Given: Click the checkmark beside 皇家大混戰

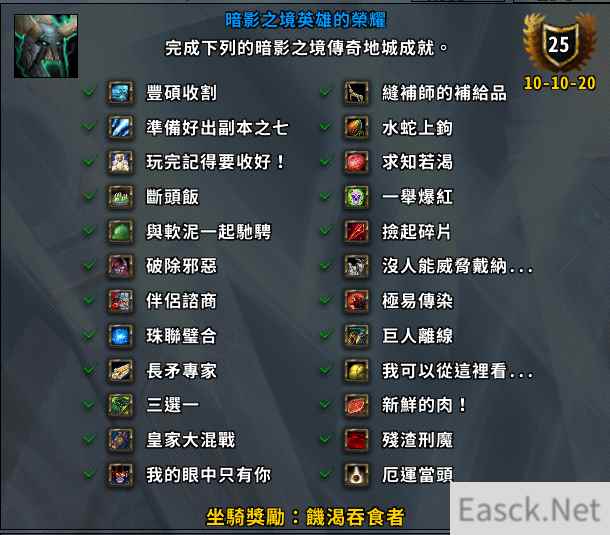Looking at the screenshot, I should [89, 439].
